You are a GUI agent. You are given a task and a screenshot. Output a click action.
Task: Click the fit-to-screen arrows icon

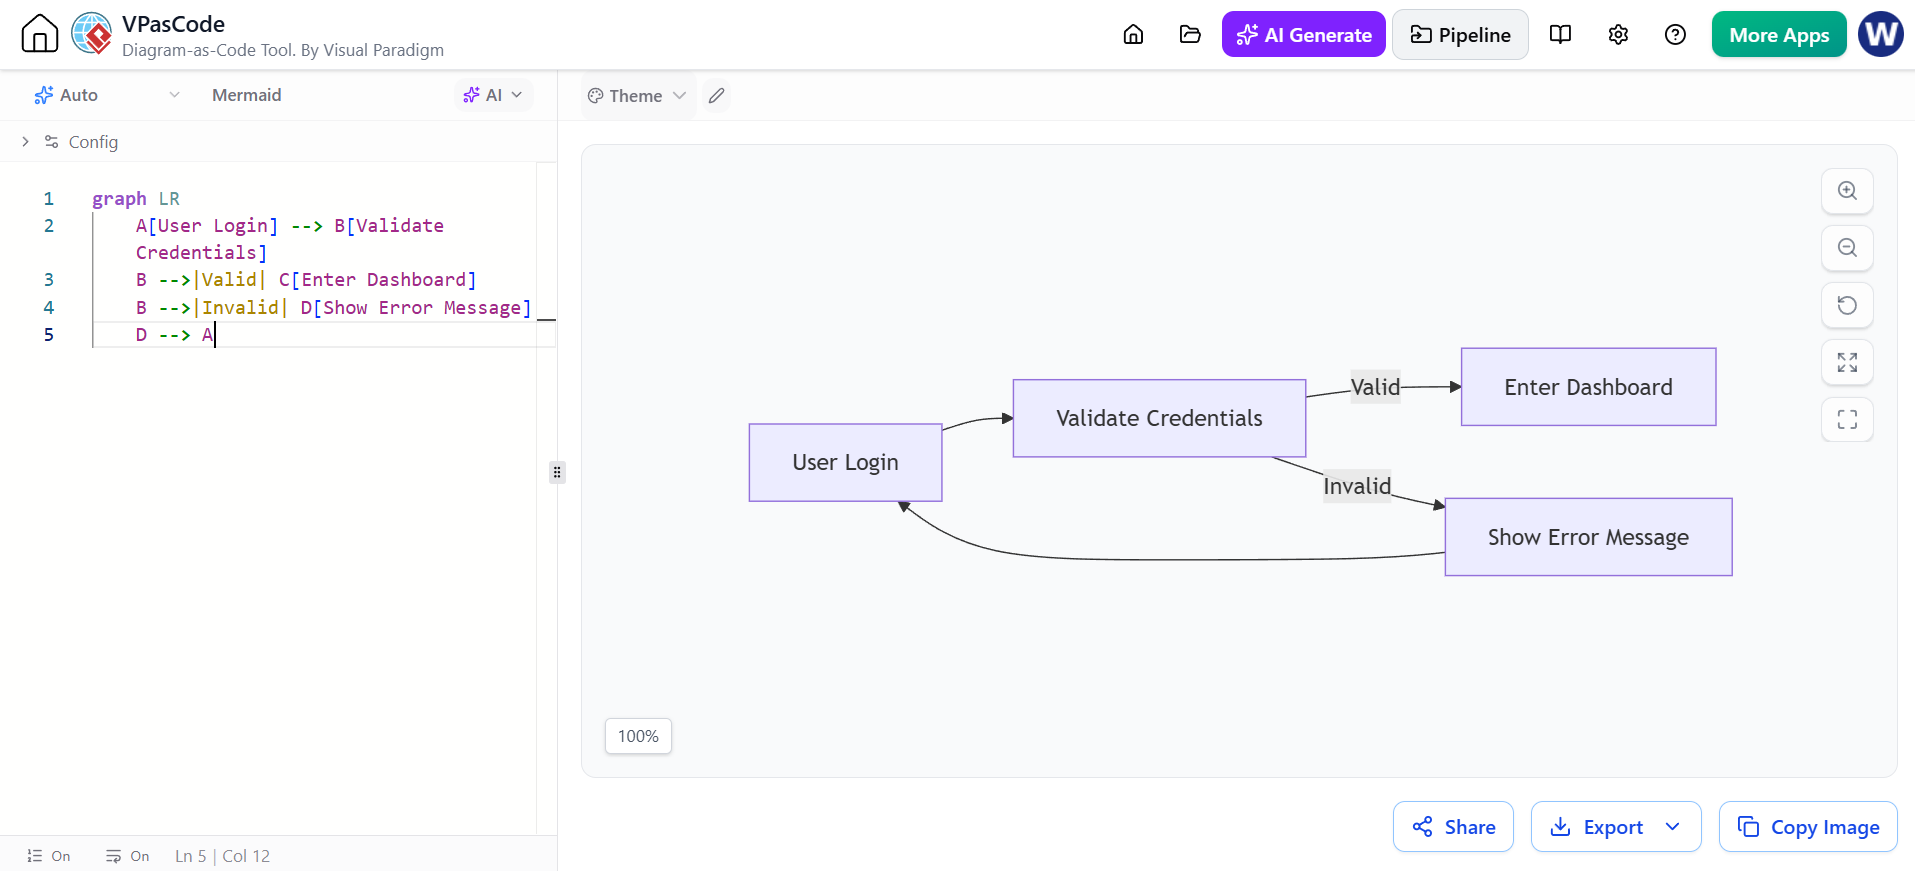tap(1847, 362)
